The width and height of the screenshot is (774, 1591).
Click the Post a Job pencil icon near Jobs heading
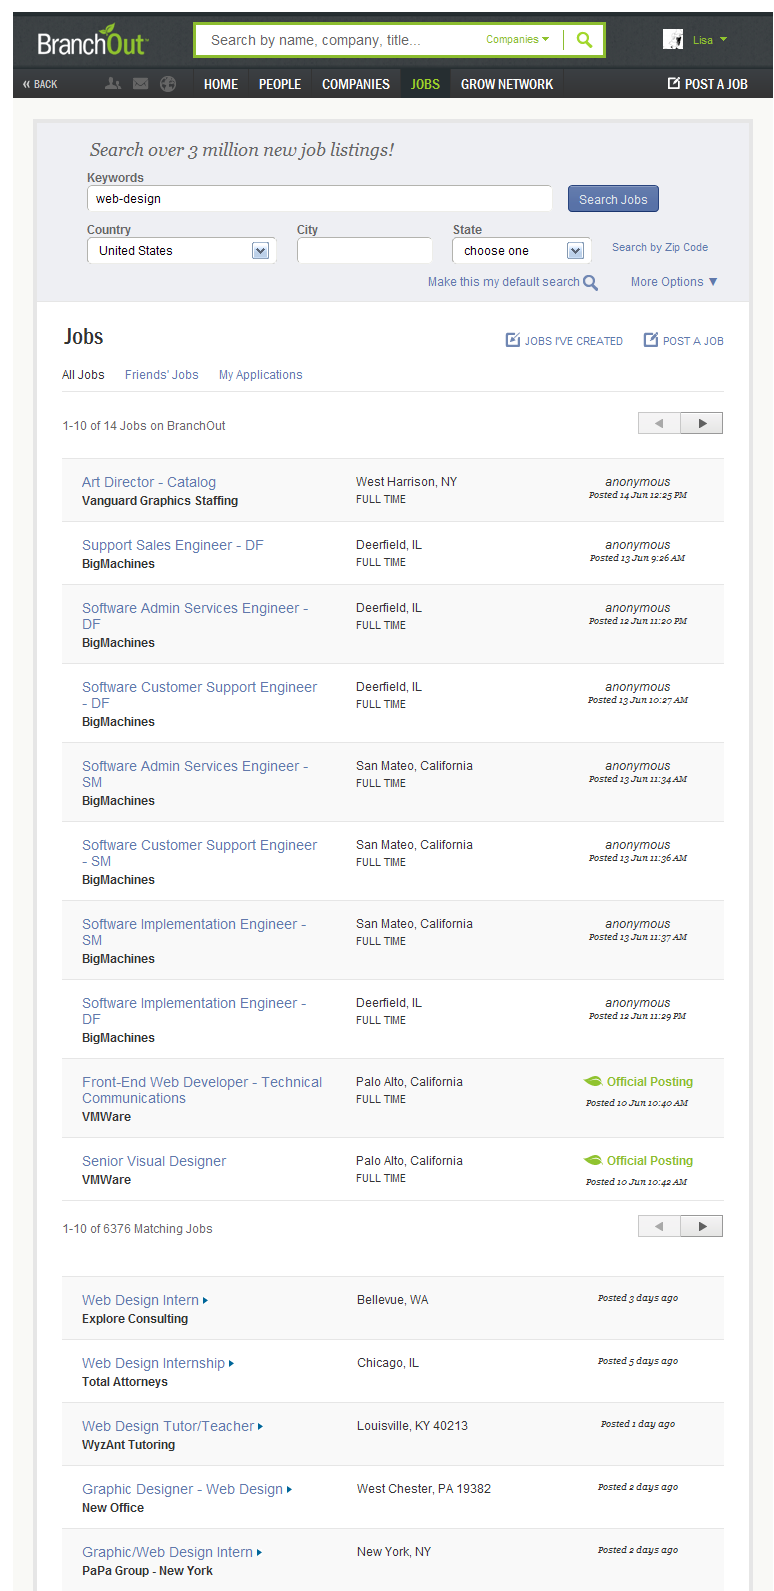point(651,340)
